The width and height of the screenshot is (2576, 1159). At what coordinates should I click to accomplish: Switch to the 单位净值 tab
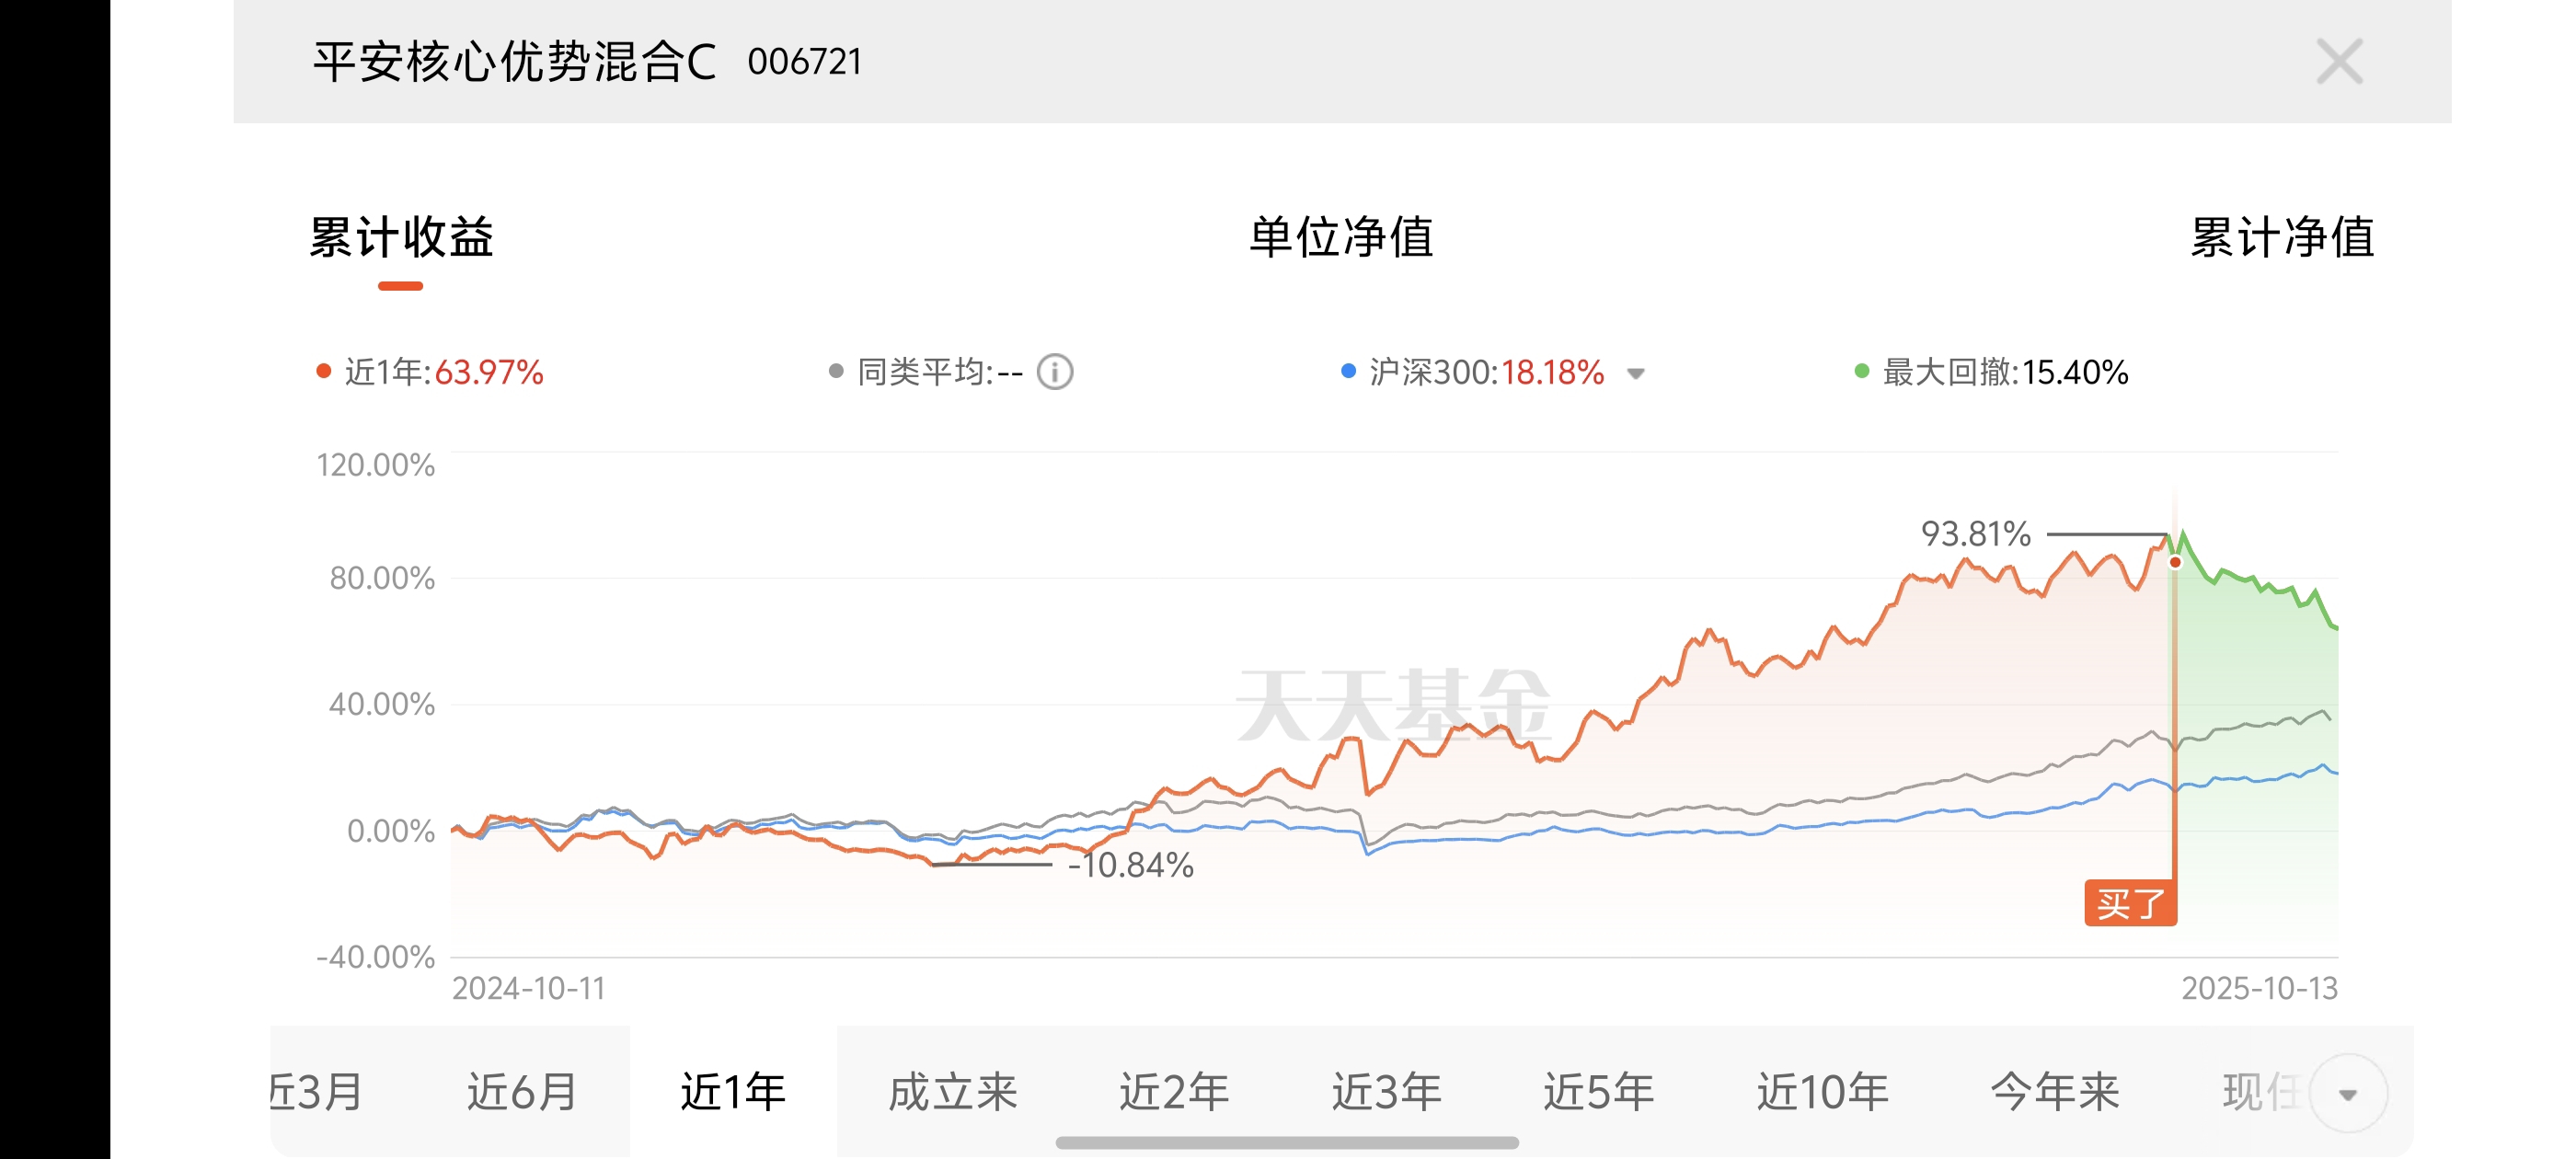pos(1340,238)
